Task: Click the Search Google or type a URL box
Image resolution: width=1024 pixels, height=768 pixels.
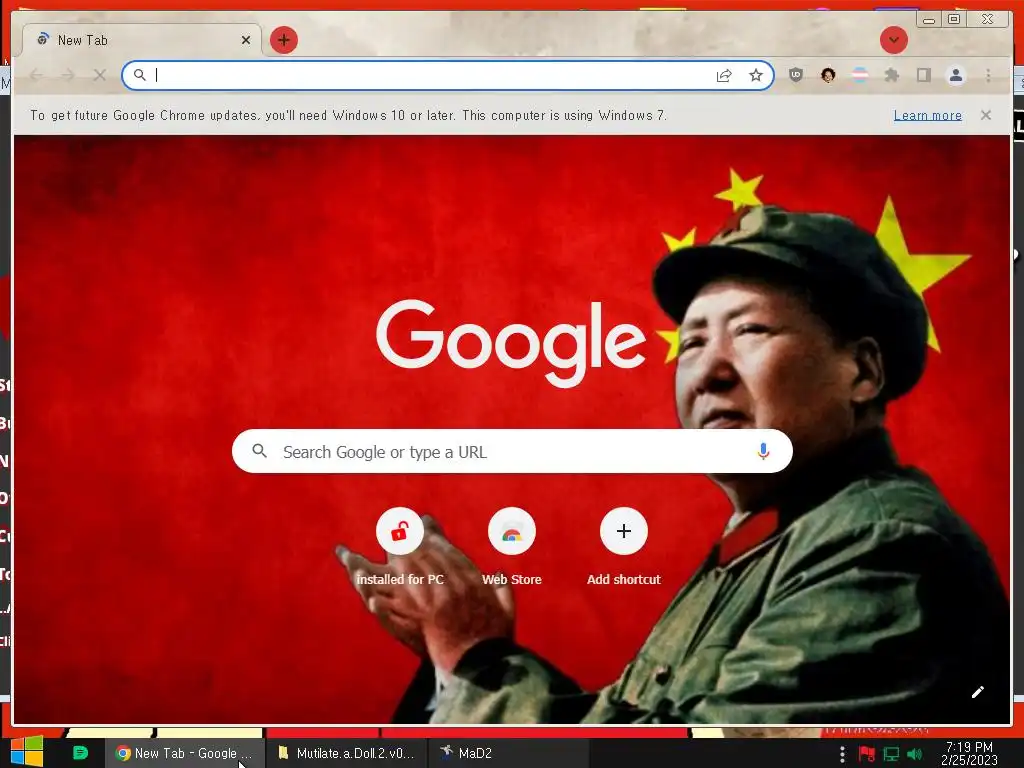Action: (512, 451)
